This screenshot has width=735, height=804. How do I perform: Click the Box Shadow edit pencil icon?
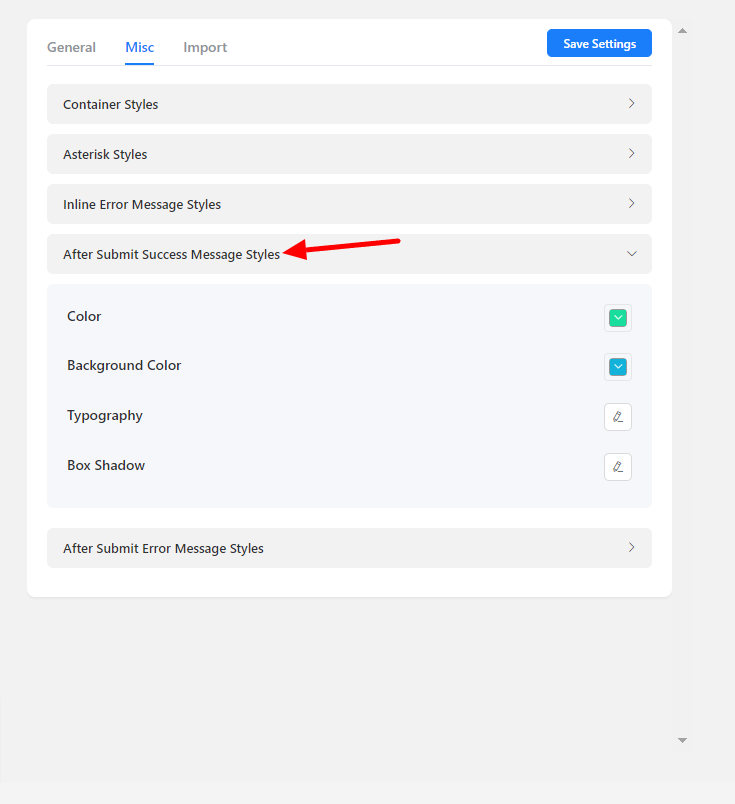[x=618, y=467]
